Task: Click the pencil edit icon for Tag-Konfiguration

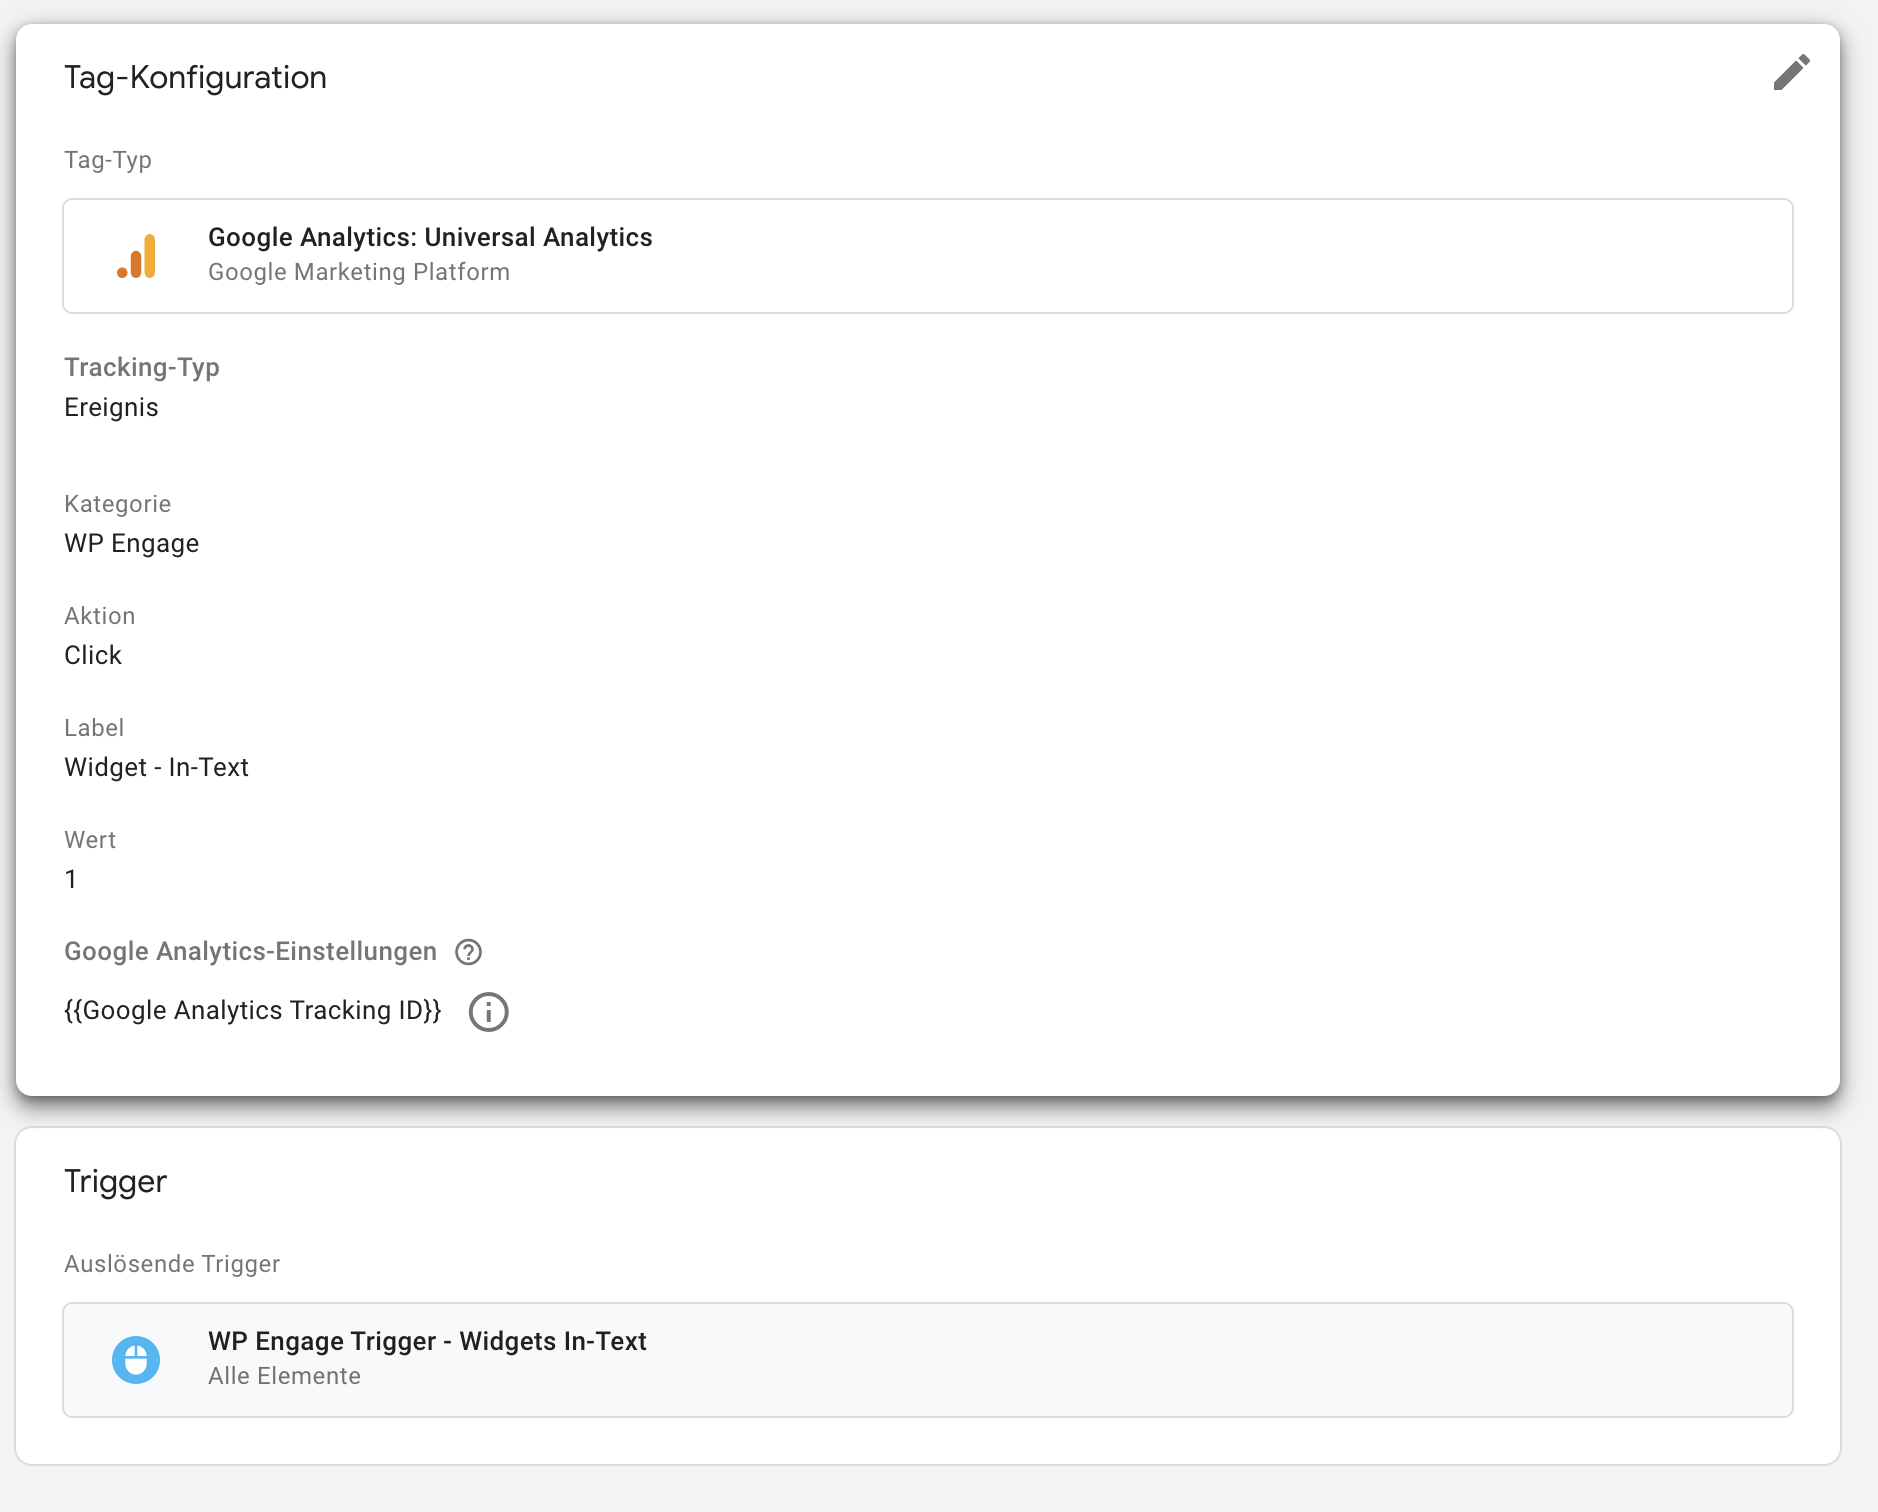Action: click(1791, 73)
